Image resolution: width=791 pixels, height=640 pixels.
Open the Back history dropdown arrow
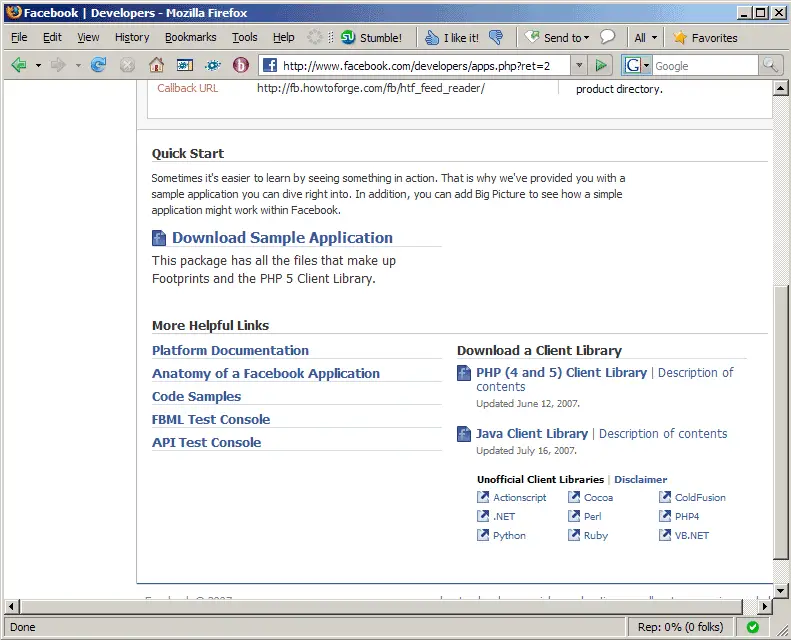pos(38,66)
